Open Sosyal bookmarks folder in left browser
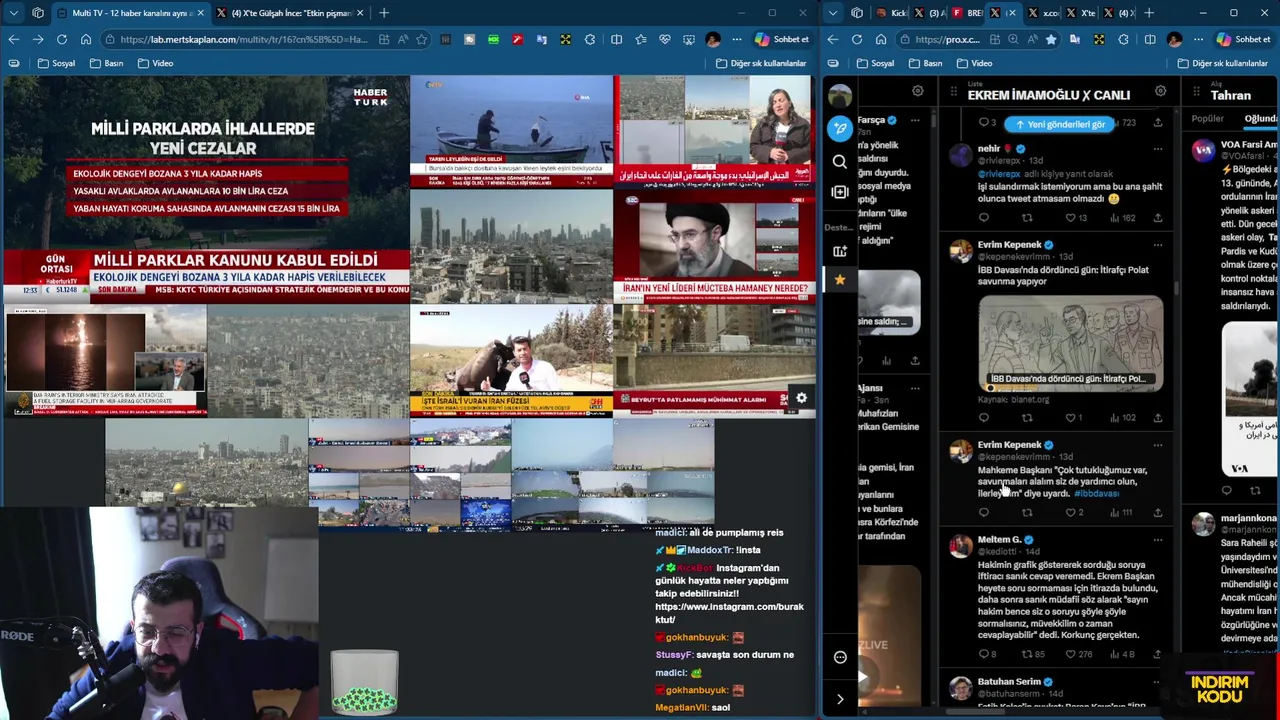The width and height of the screenshot is (1280, 720). (x=56, y=63)
